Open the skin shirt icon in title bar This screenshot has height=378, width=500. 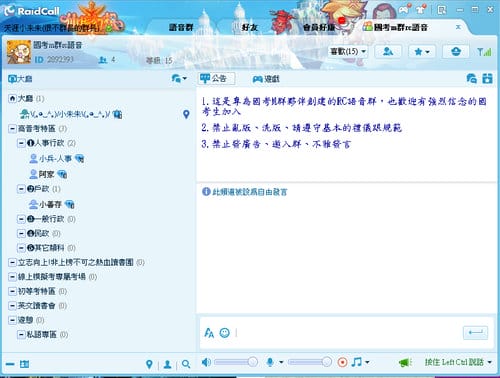(421, 9)
